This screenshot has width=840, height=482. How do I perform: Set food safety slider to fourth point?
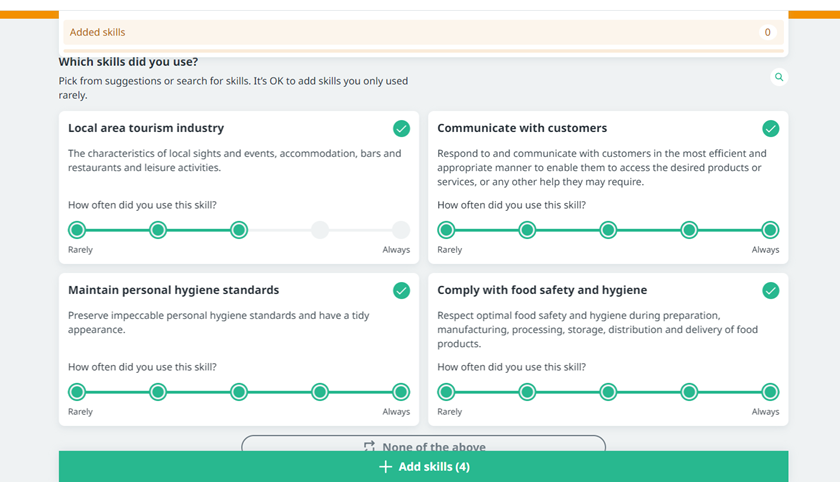pos(689,392)
